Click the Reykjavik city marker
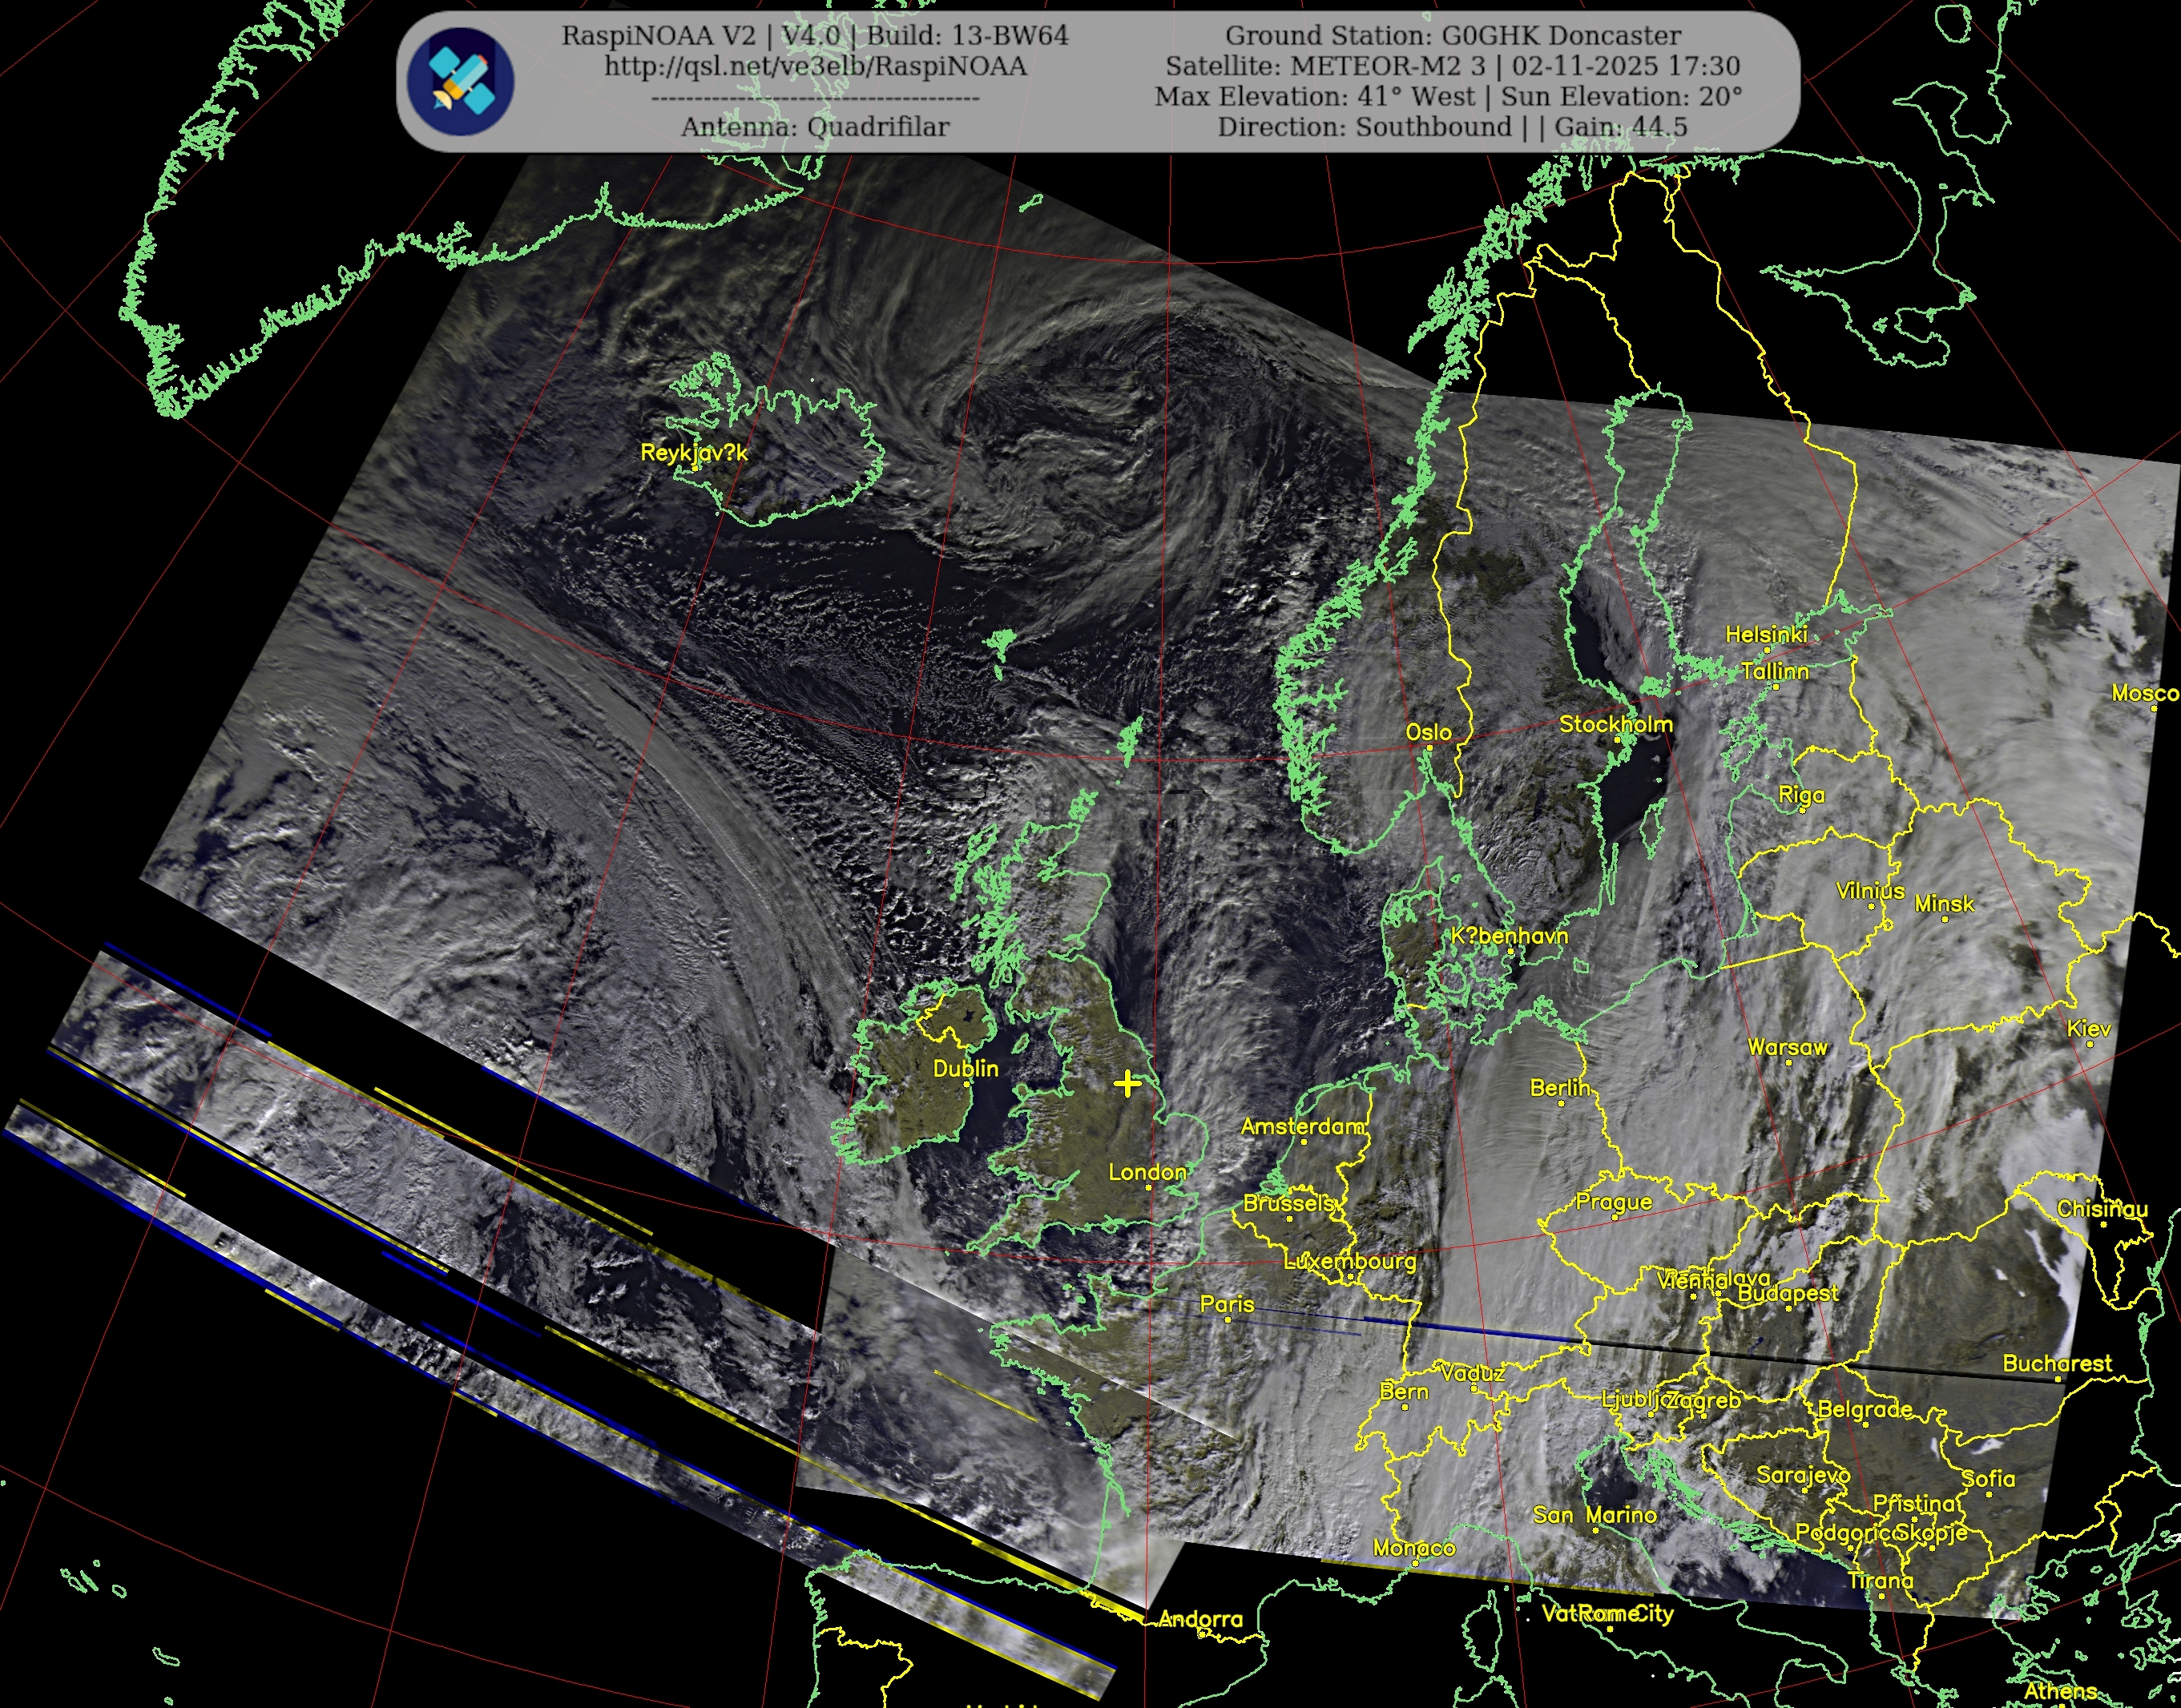The height and width of the screenshot is (1708, 2181). click(x=696, y=467)
